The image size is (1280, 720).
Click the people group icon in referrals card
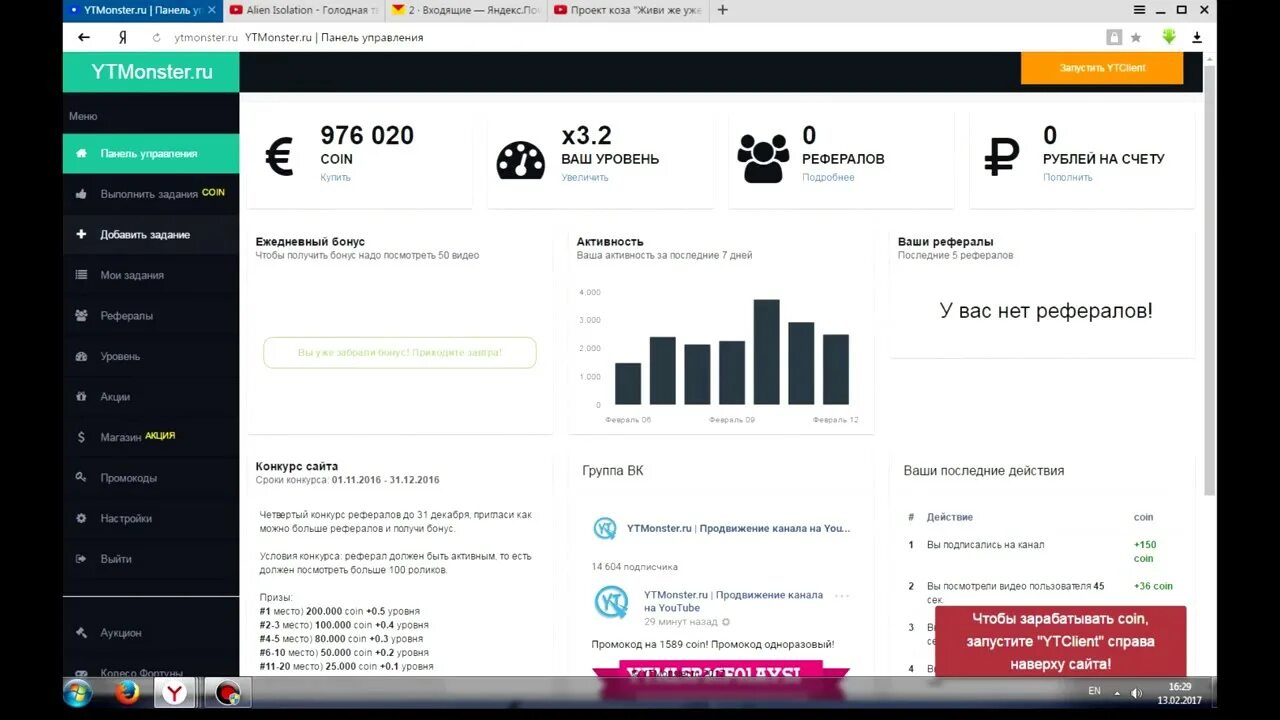763,158
